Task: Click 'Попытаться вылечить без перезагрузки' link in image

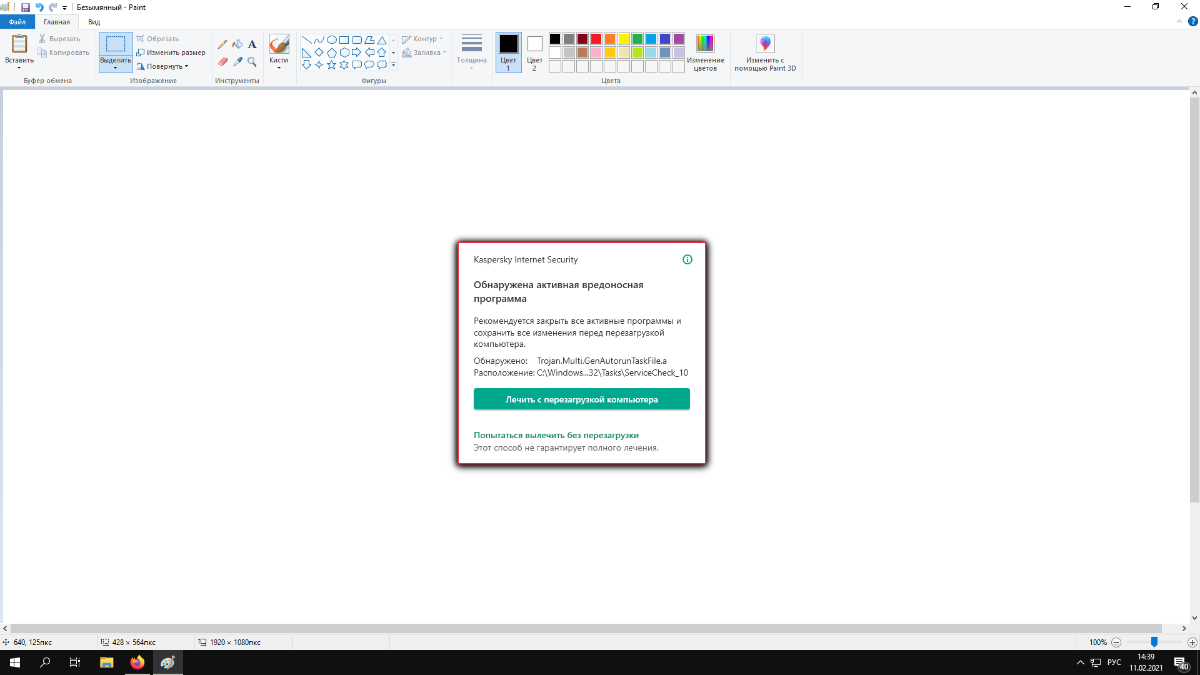Action: point(556,435)
